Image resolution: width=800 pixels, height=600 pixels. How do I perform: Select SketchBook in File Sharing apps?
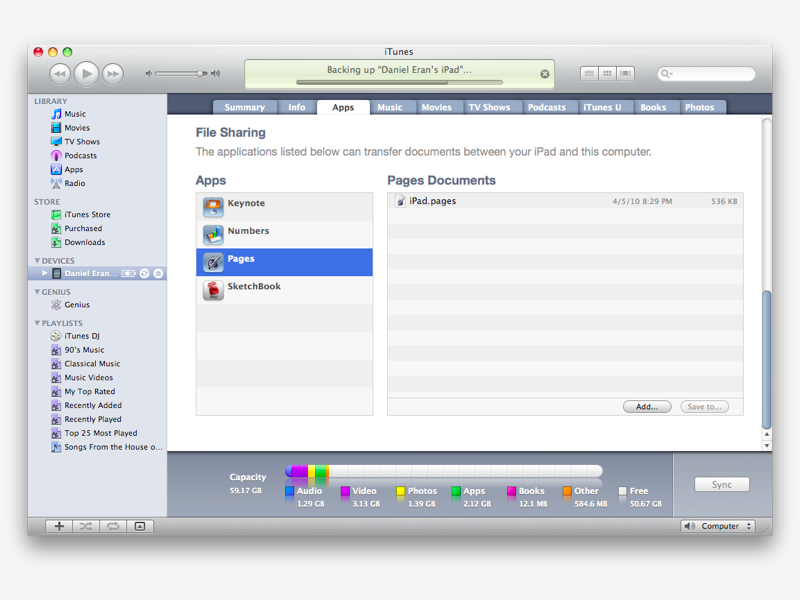285,290
